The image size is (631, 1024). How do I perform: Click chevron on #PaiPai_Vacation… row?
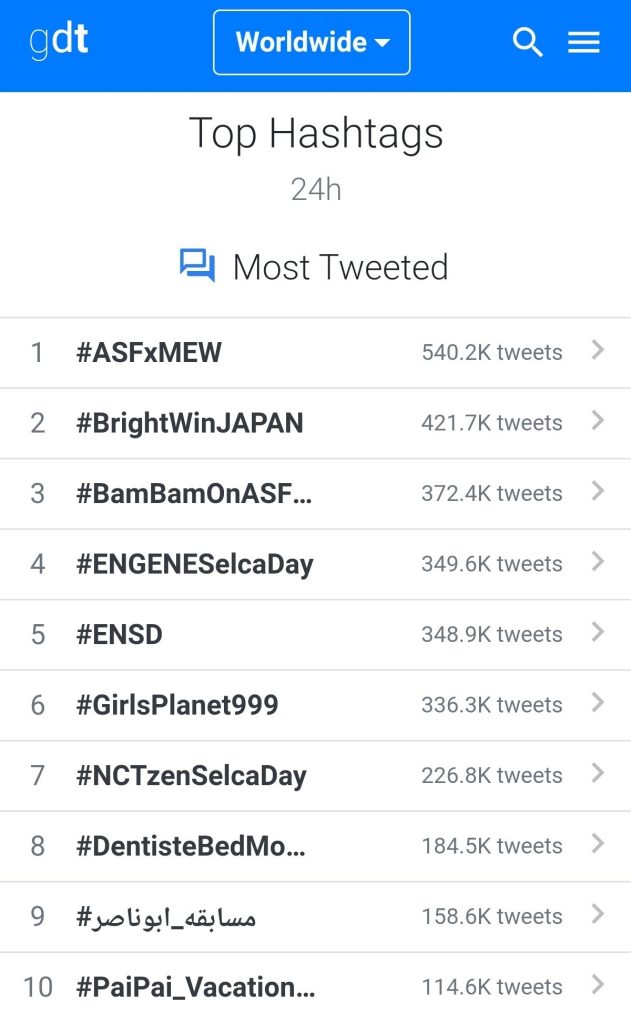tap(597, 985)
